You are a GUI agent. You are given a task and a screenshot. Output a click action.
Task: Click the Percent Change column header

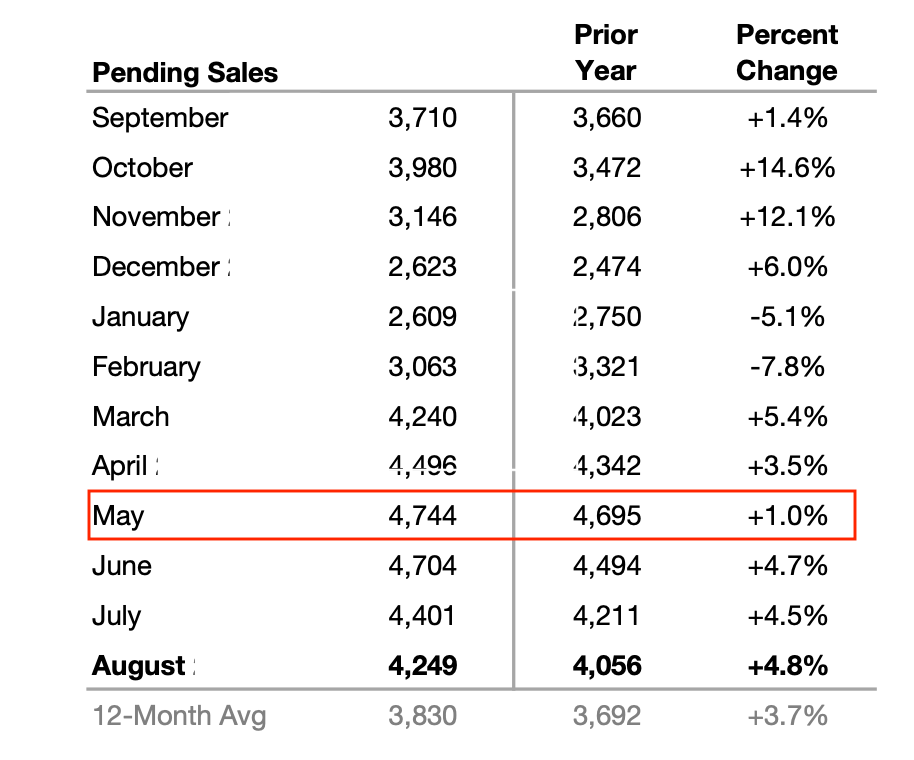[787, 53]
